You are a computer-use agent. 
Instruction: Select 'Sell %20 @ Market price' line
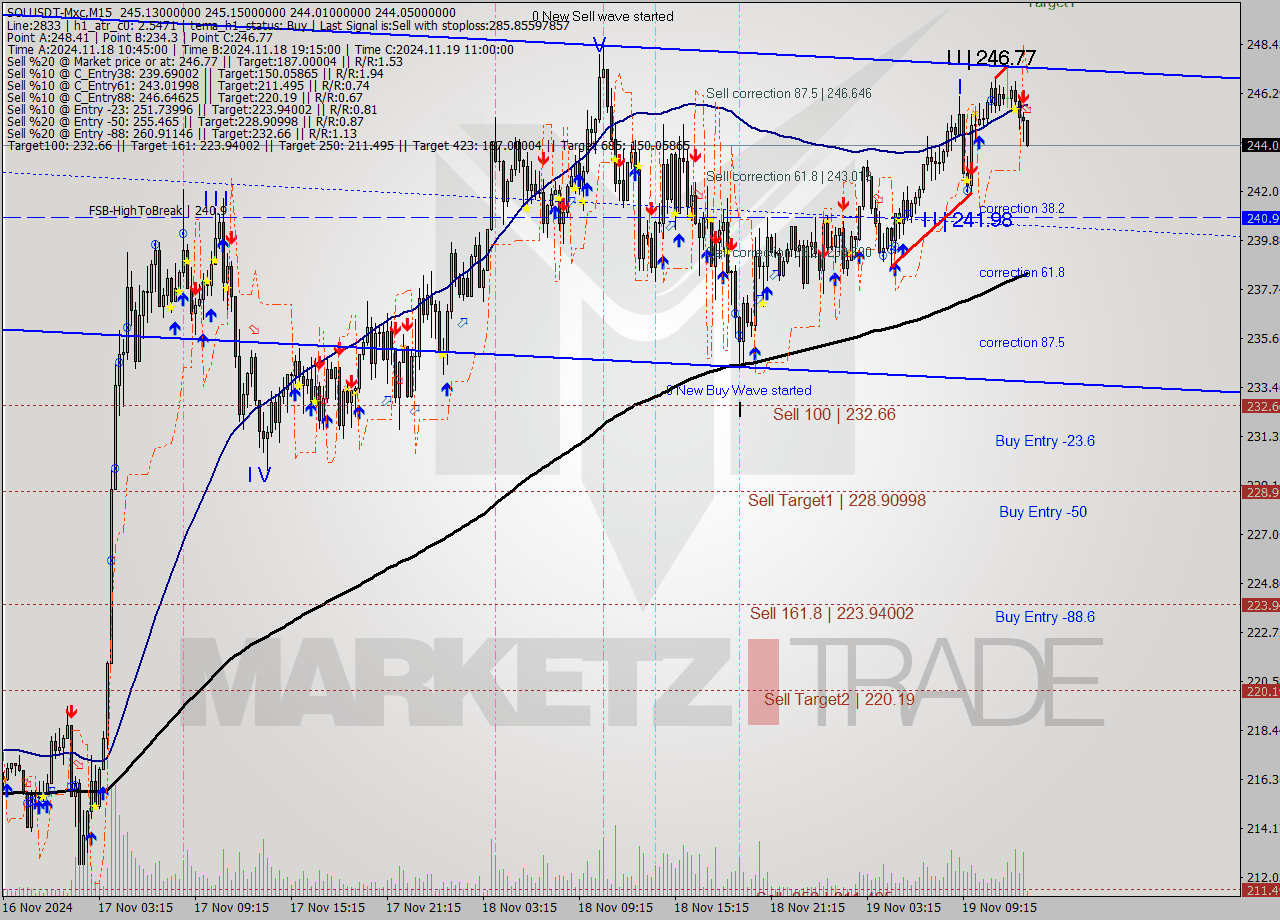tap(203, 61)
